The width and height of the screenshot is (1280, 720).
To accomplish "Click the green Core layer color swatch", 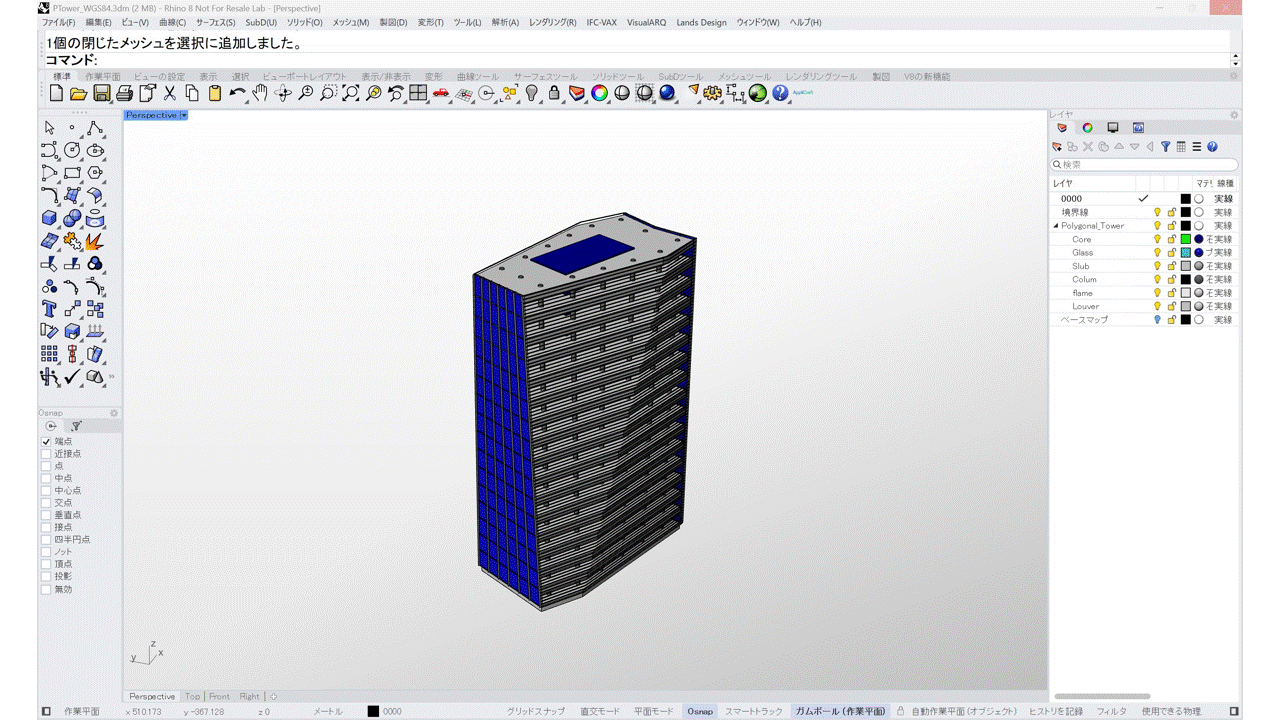I will point(1186,240).
